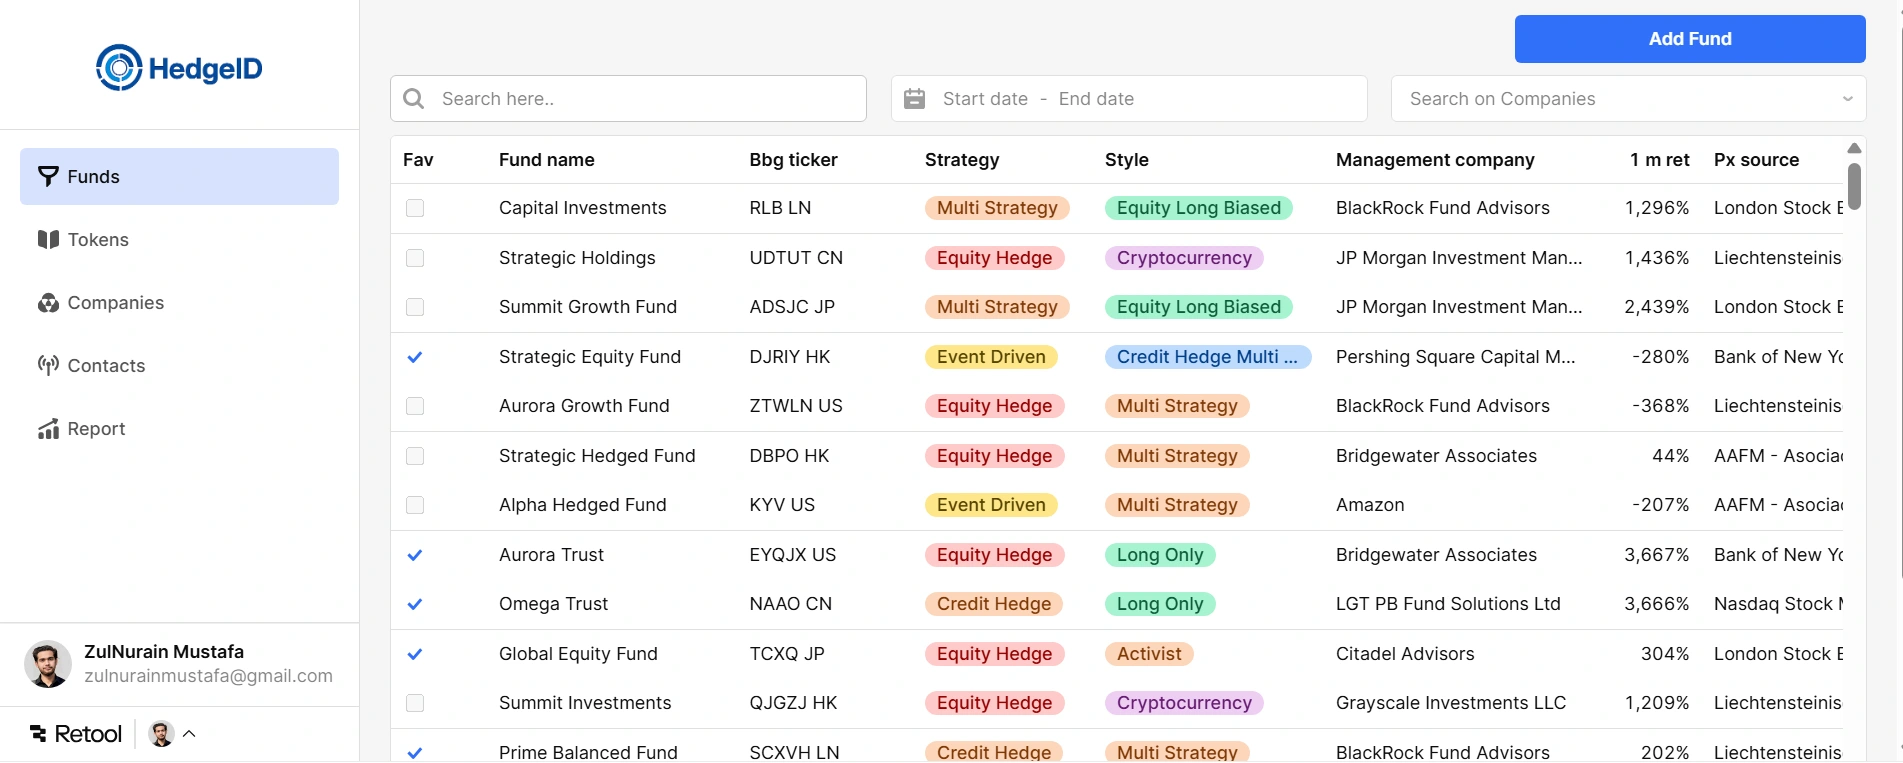Click the HedgeID logo icon

pyautogui.click(x=119, y=68)
